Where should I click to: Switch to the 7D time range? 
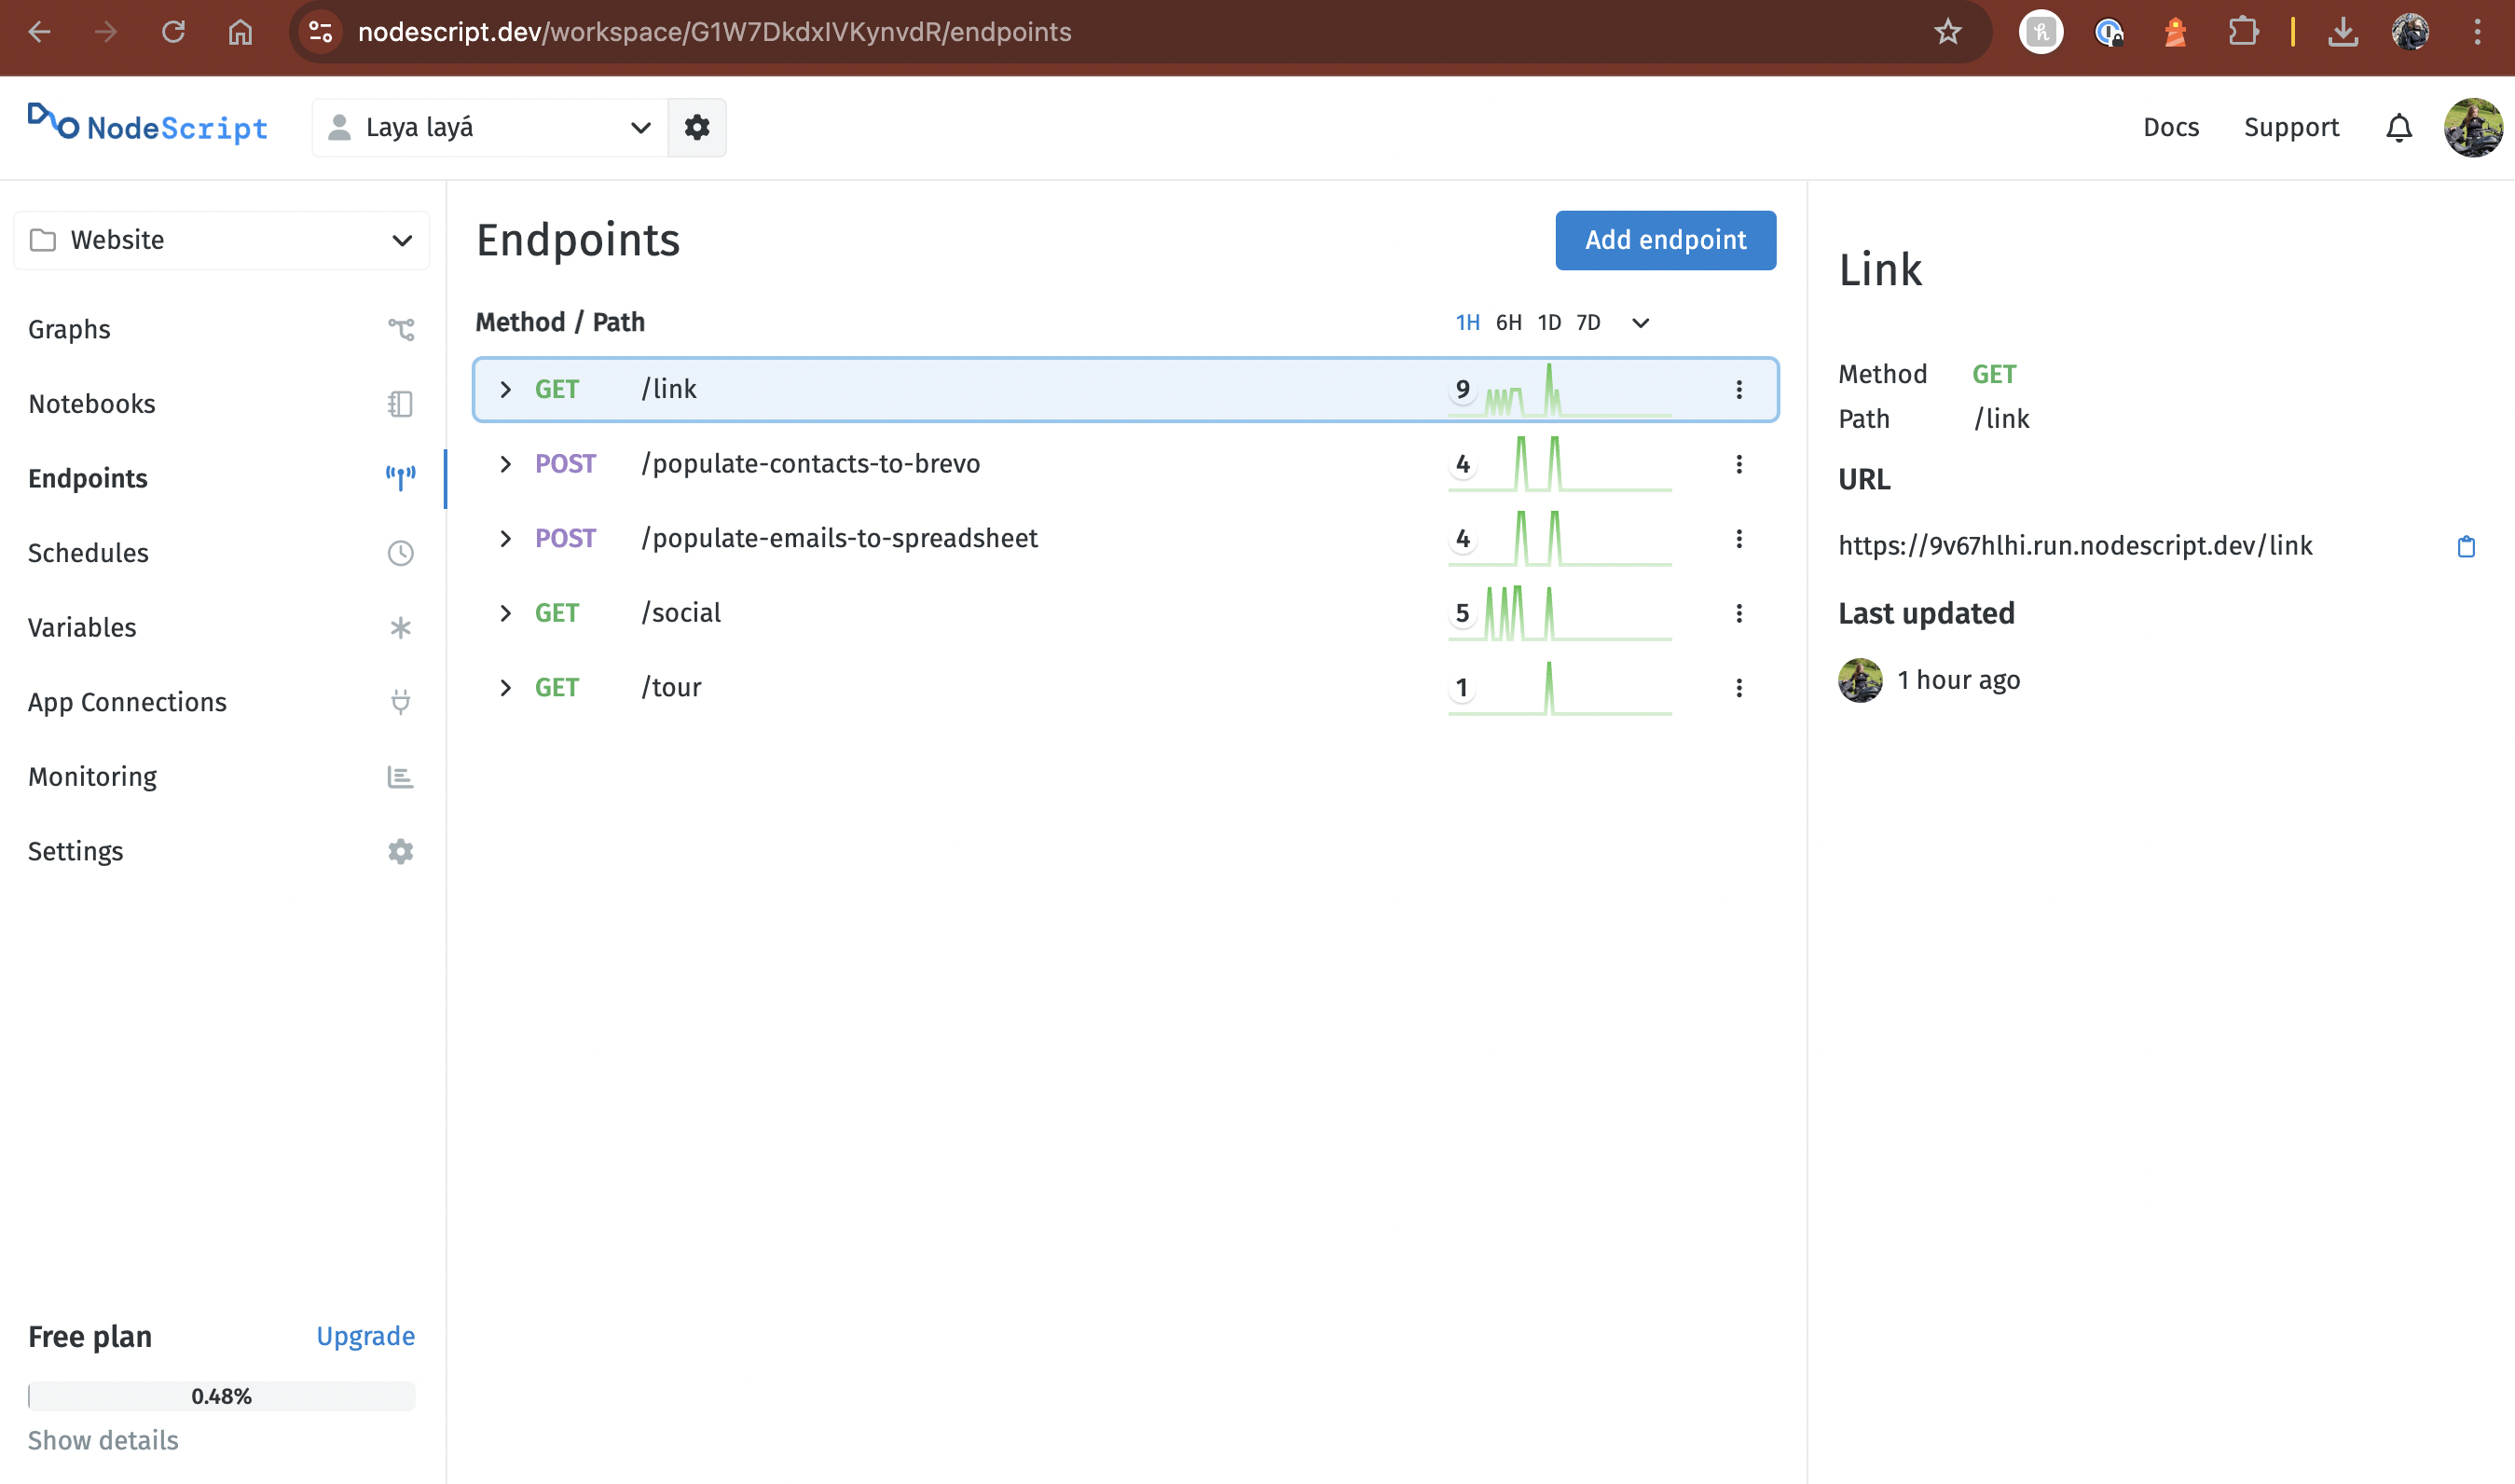pyautogui.click(x=1588, y=322)
